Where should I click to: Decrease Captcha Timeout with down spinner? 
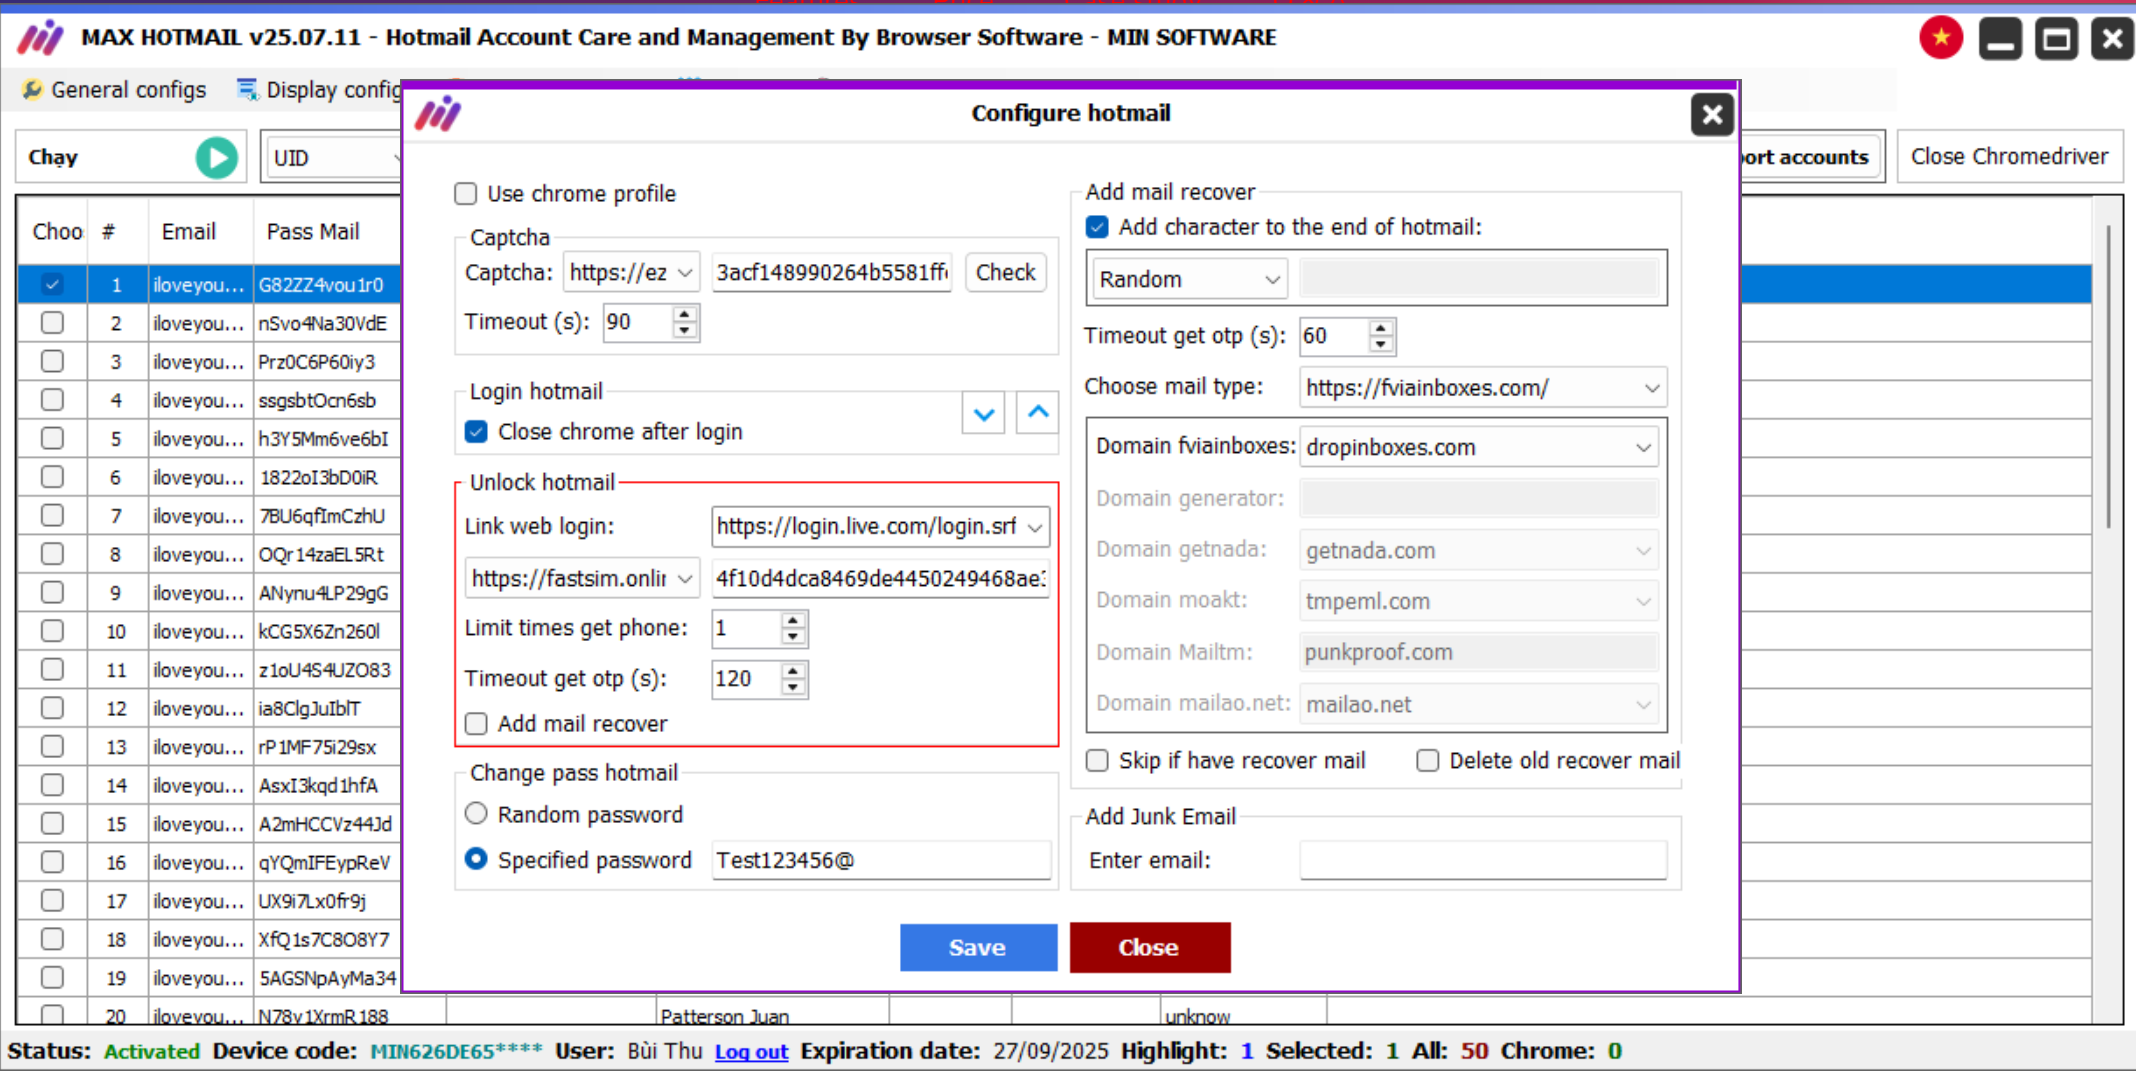[685, 331]
